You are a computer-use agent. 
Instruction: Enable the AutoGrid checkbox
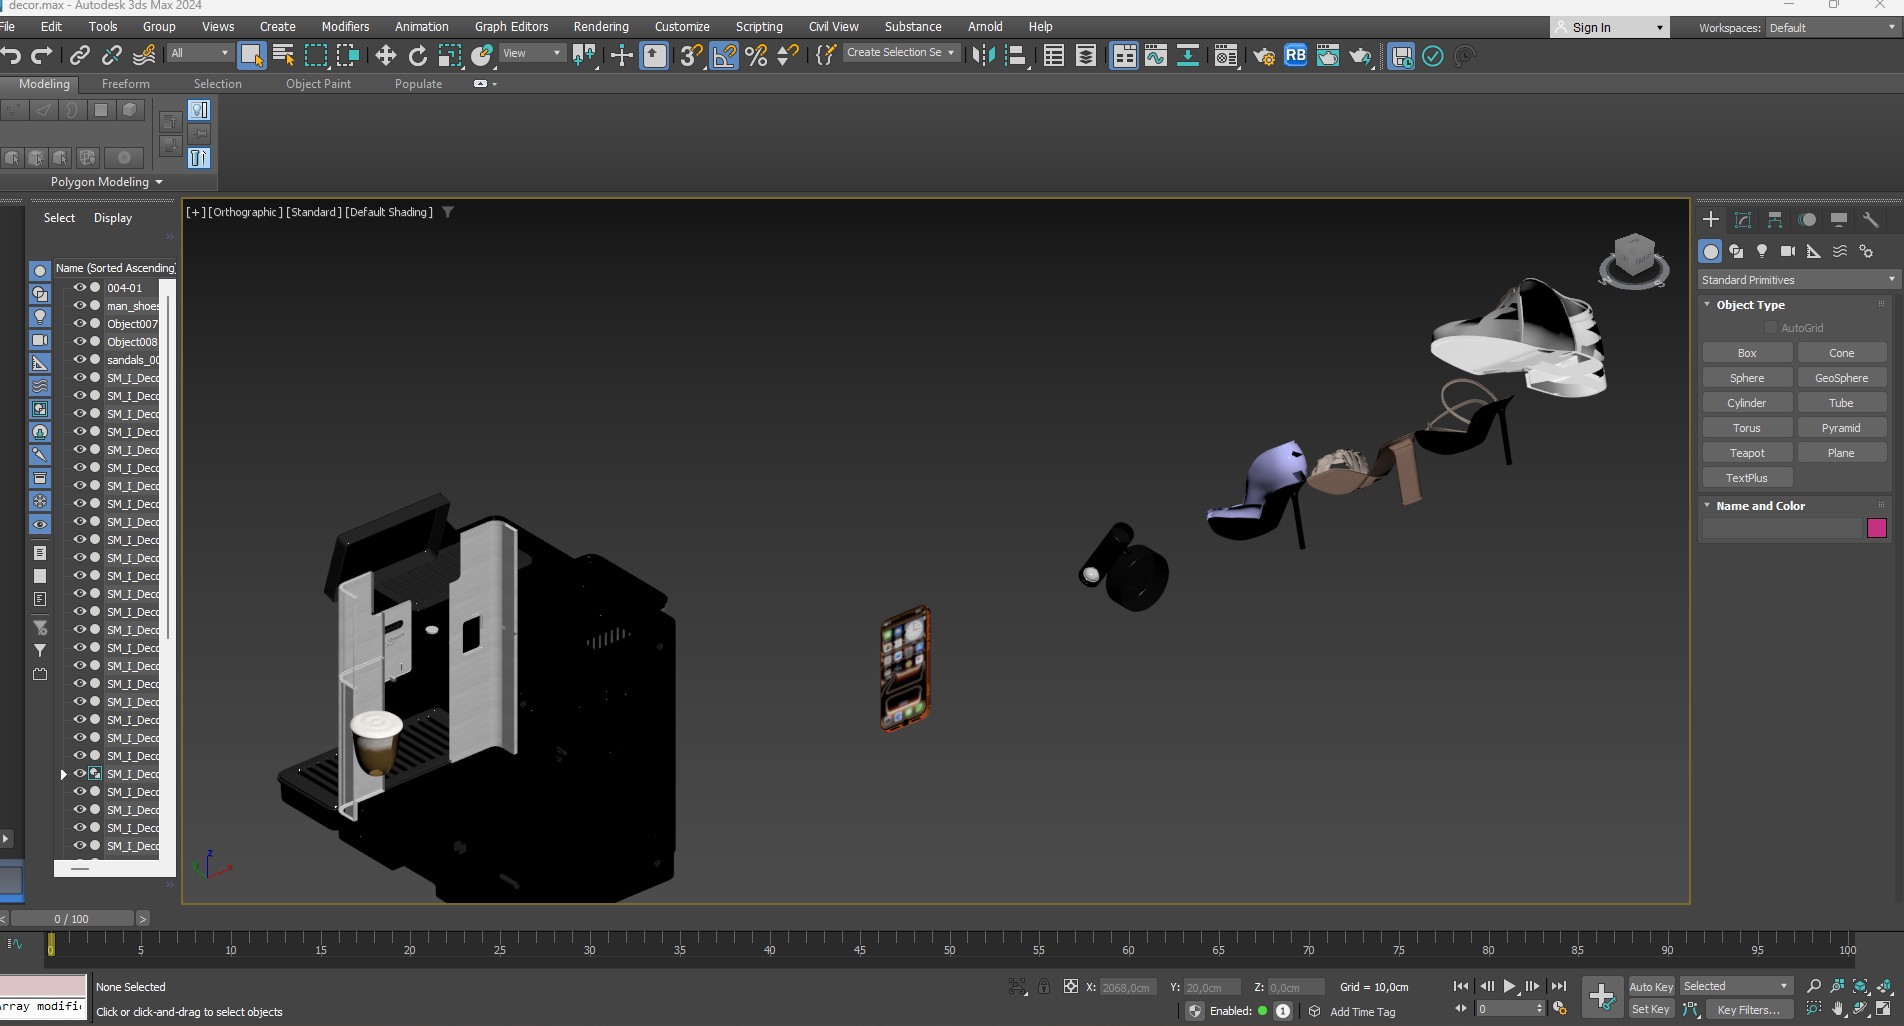[1771, 328]
